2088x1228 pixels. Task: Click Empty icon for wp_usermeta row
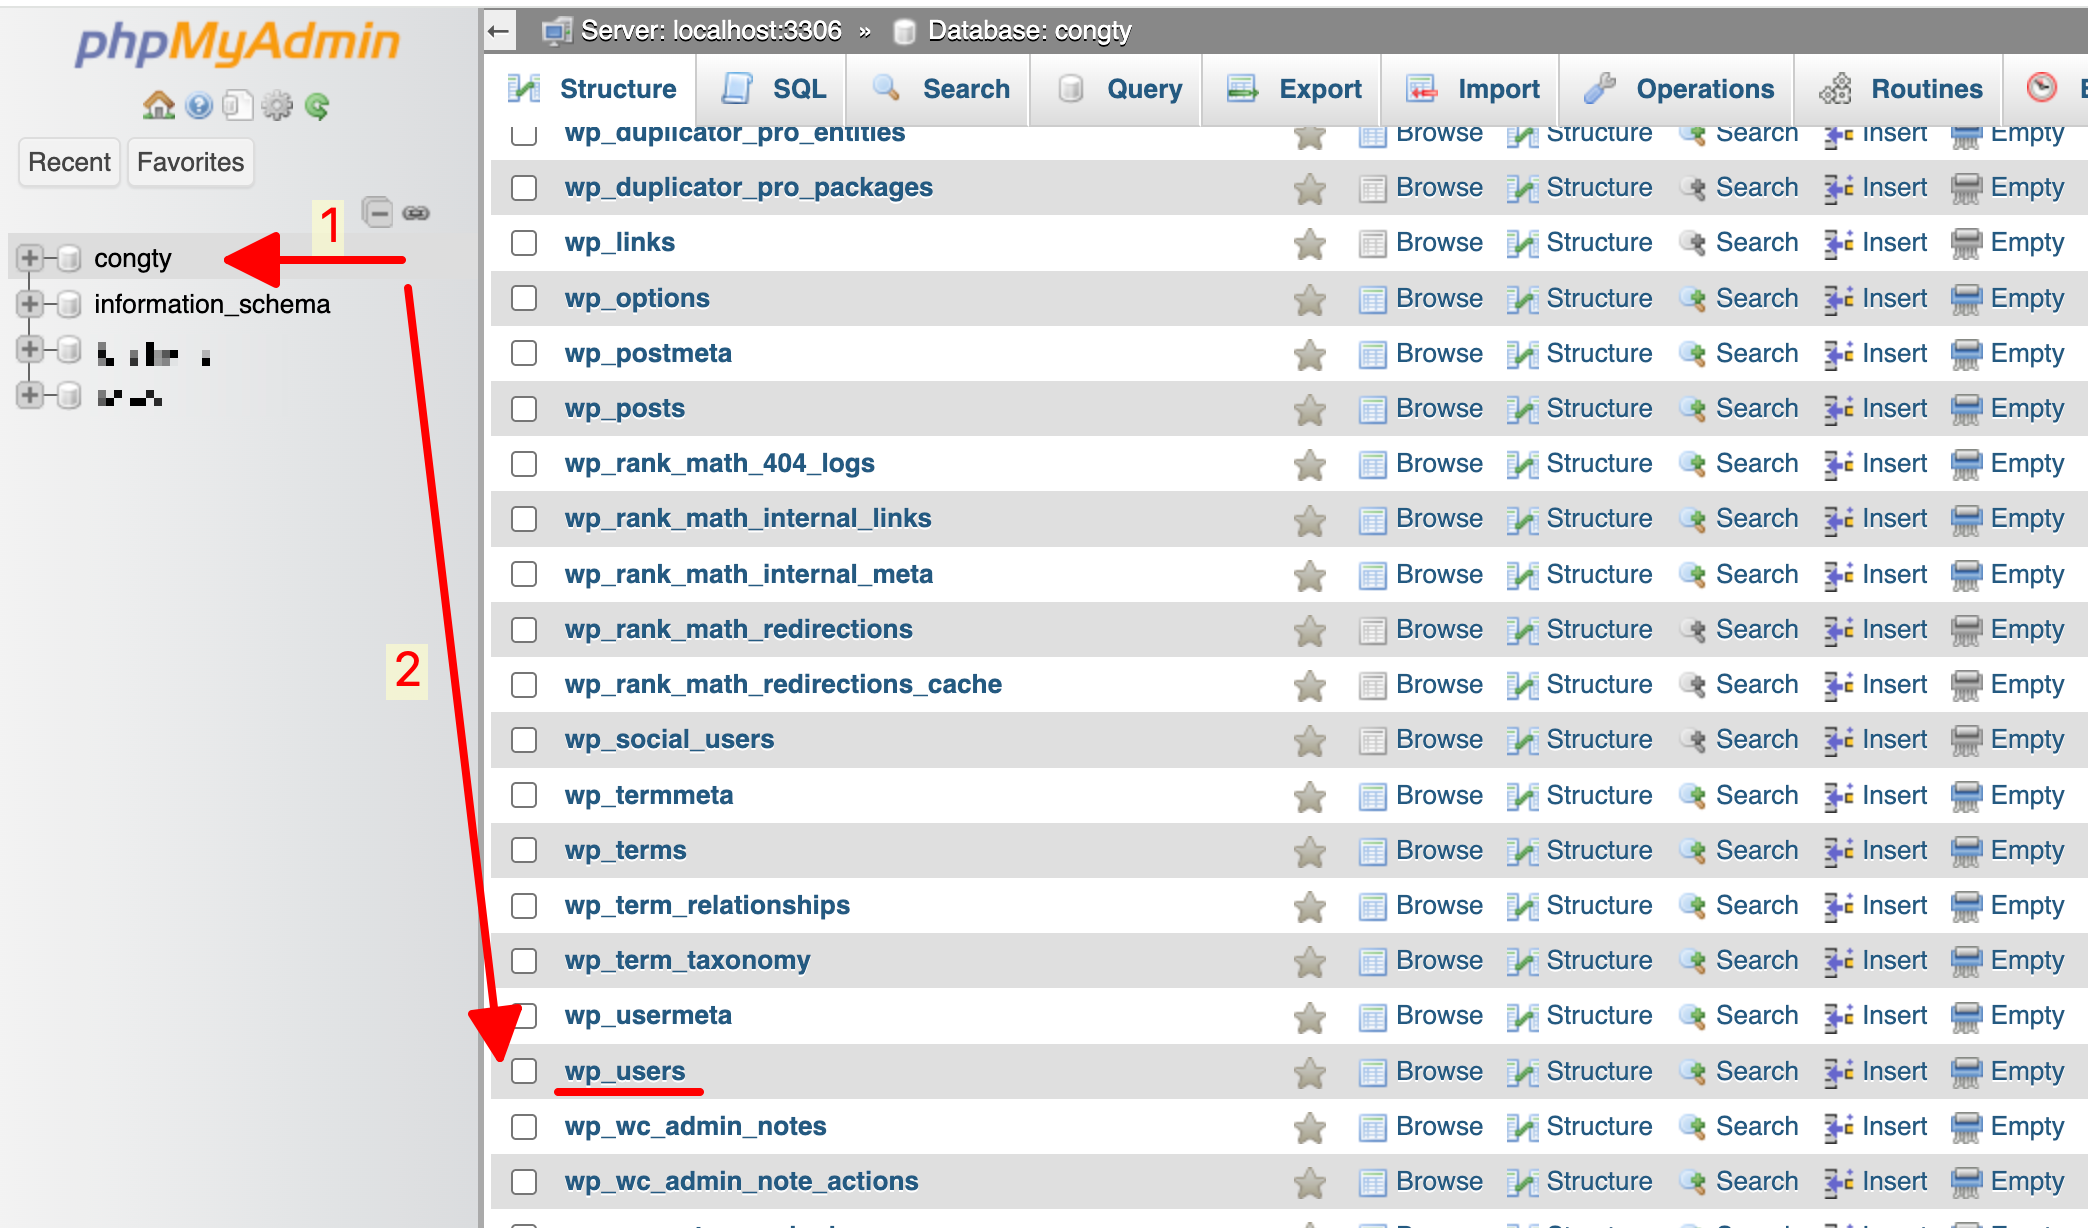tap(1967, 1016)
